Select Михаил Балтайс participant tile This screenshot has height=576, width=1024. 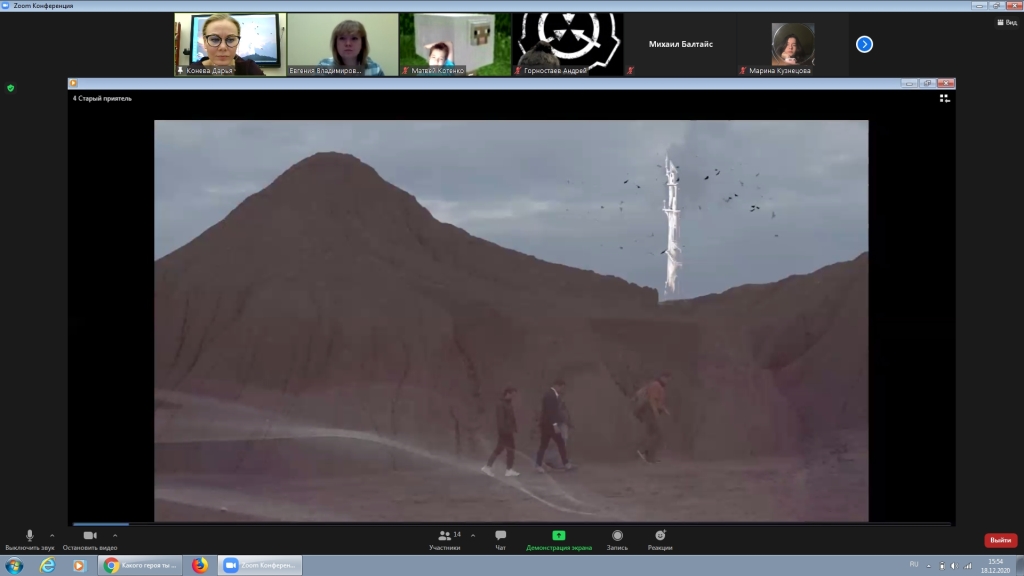coord(680,44)
